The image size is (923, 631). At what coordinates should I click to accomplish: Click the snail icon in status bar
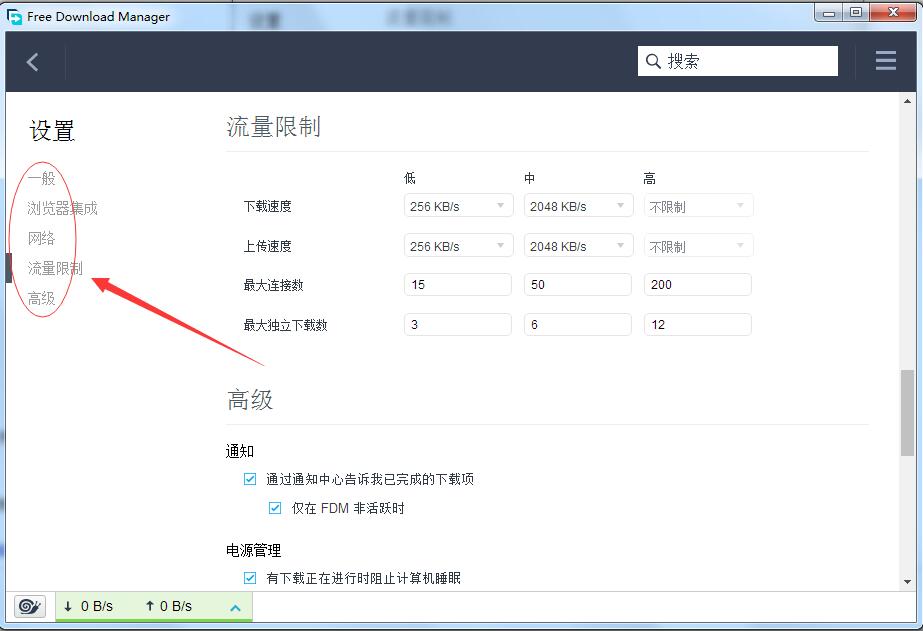tap(28, 606)
